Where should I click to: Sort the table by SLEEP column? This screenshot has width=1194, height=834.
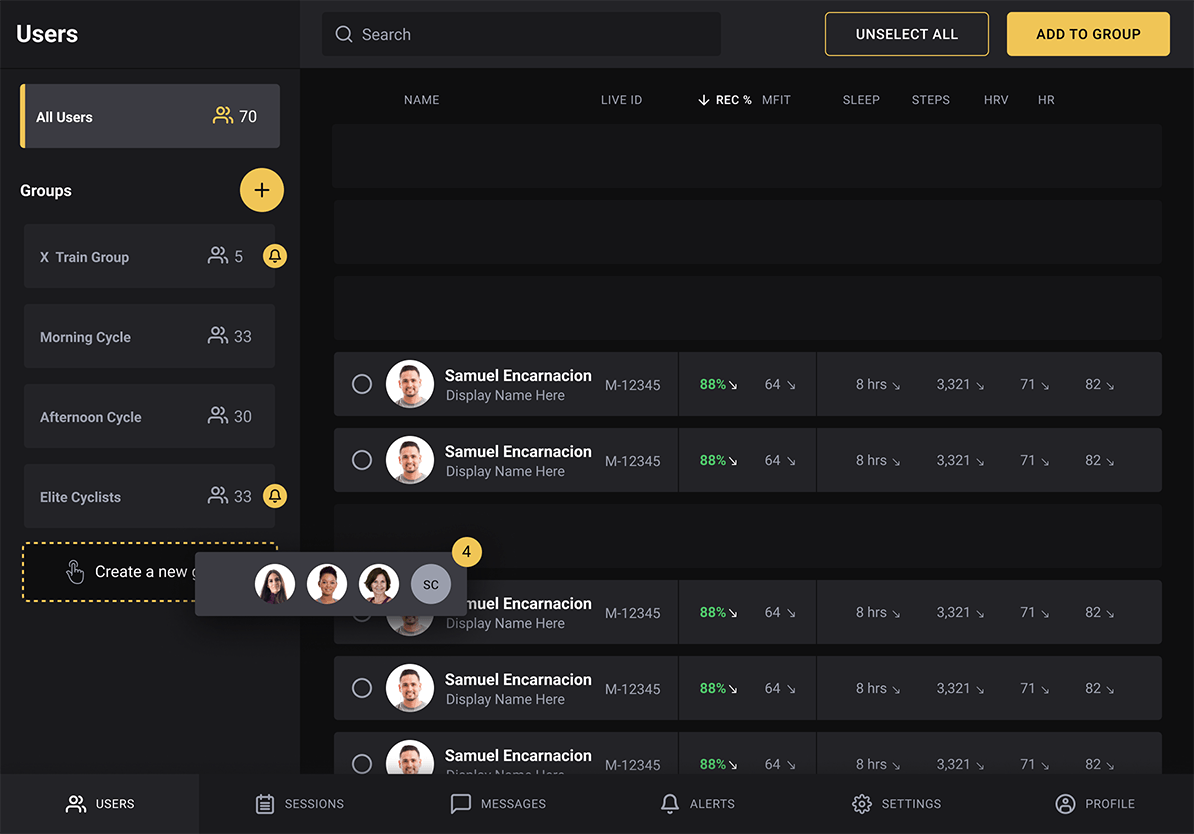click(861, 100)
